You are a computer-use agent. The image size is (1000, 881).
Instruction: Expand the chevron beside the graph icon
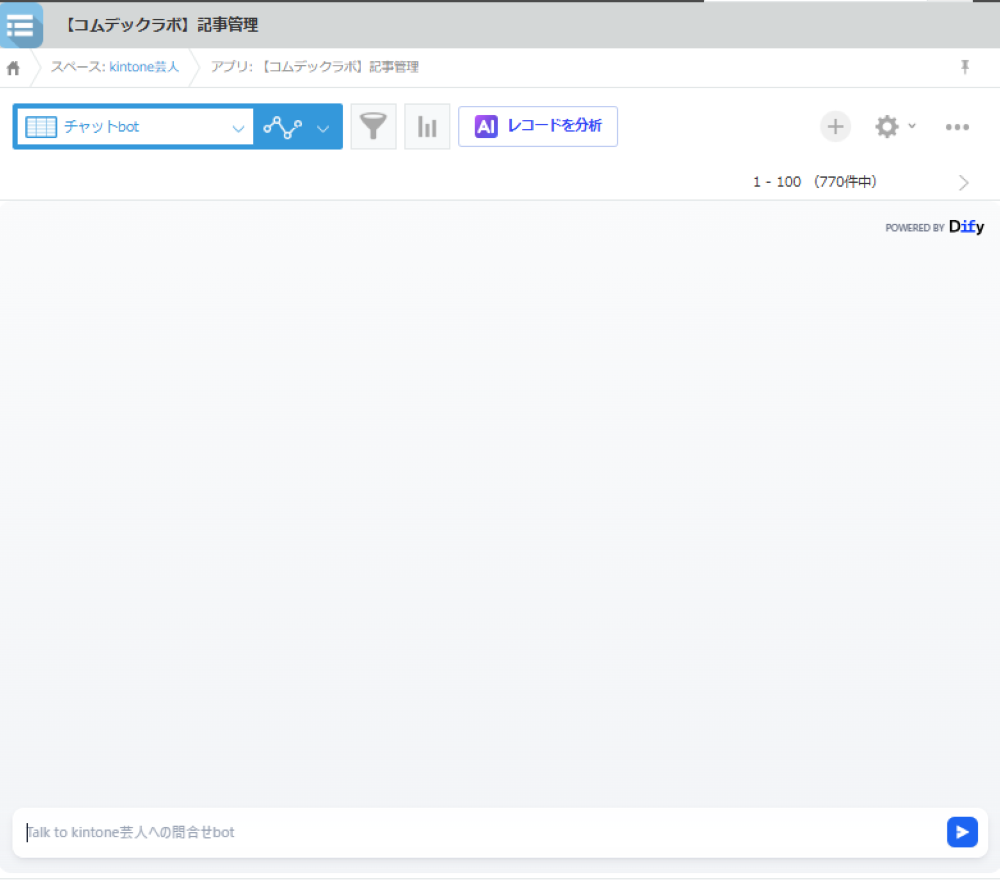coord(323,128)
